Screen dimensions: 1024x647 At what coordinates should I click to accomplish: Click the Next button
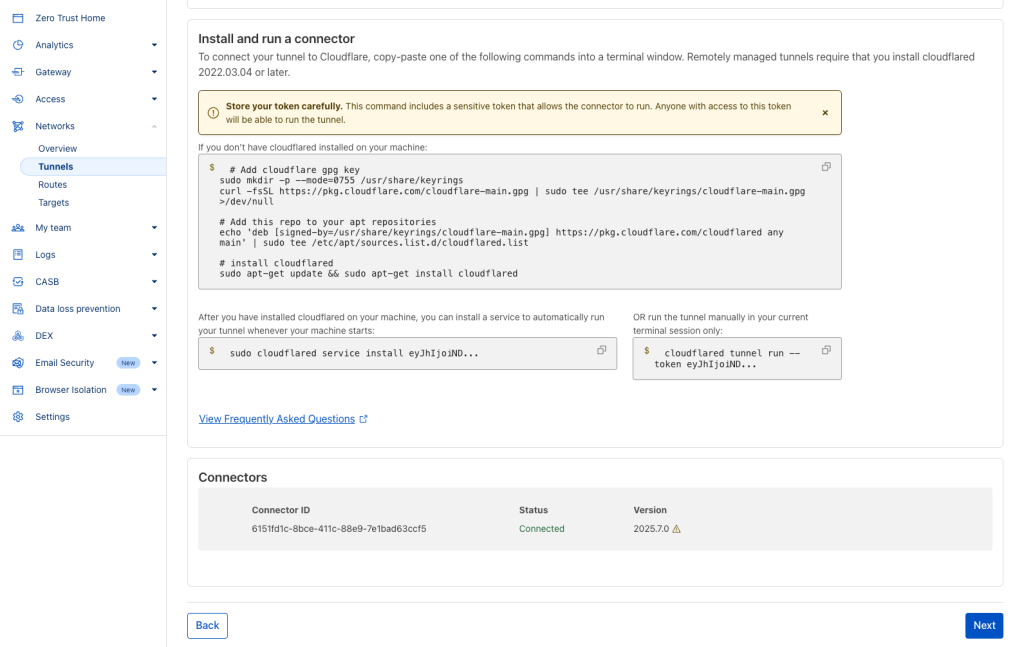point(984,625)
